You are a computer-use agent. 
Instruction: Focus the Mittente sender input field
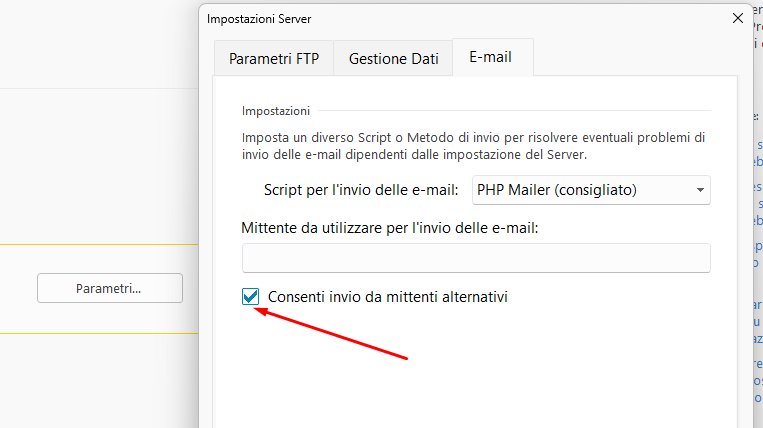476,258
